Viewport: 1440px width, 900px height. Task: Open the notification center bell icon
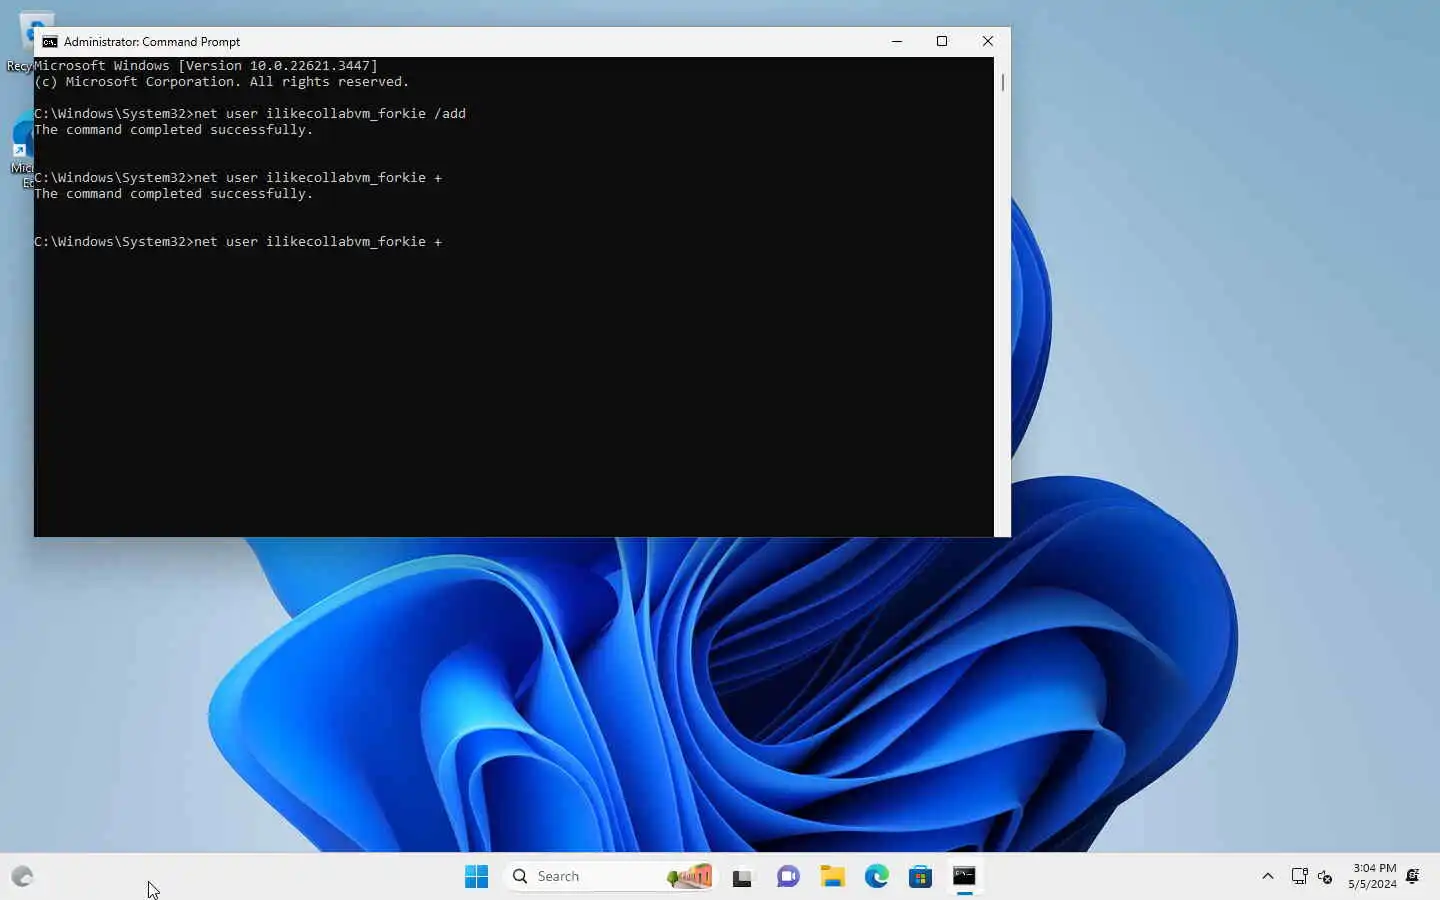pos(1413,876)
